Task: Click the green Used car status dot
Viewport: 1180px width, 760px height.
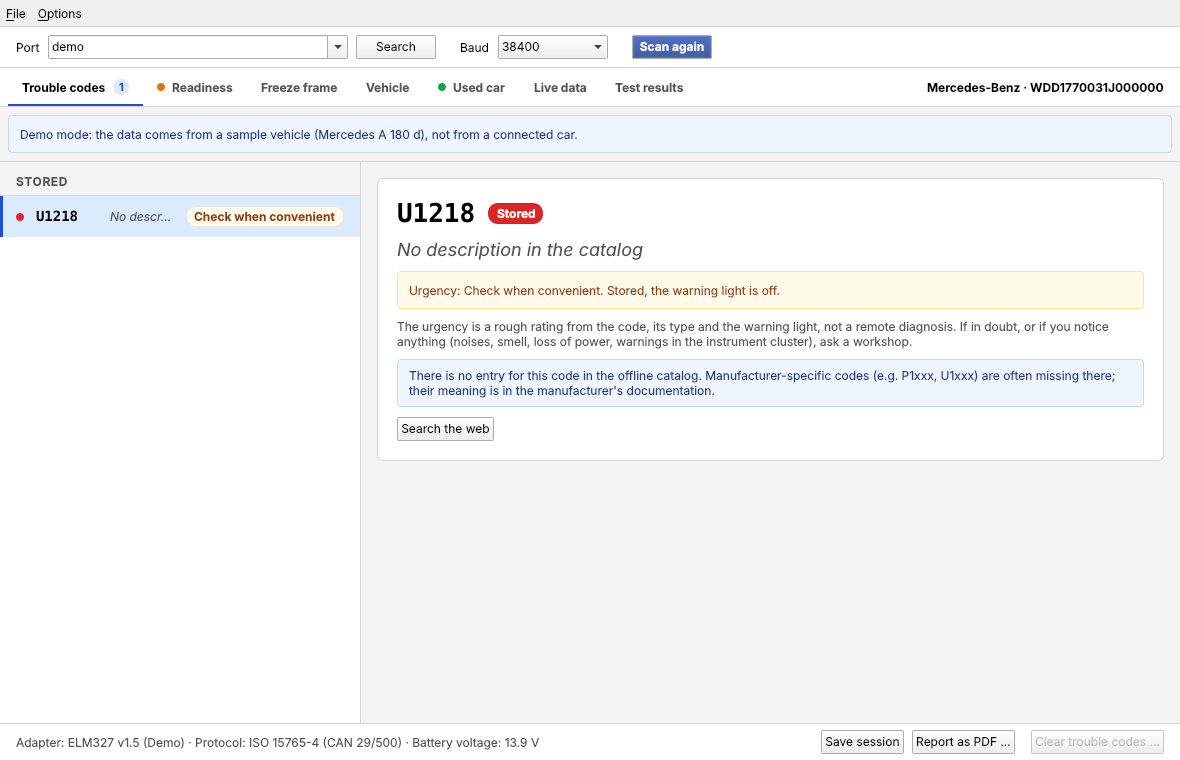Action: click(442, 87)
